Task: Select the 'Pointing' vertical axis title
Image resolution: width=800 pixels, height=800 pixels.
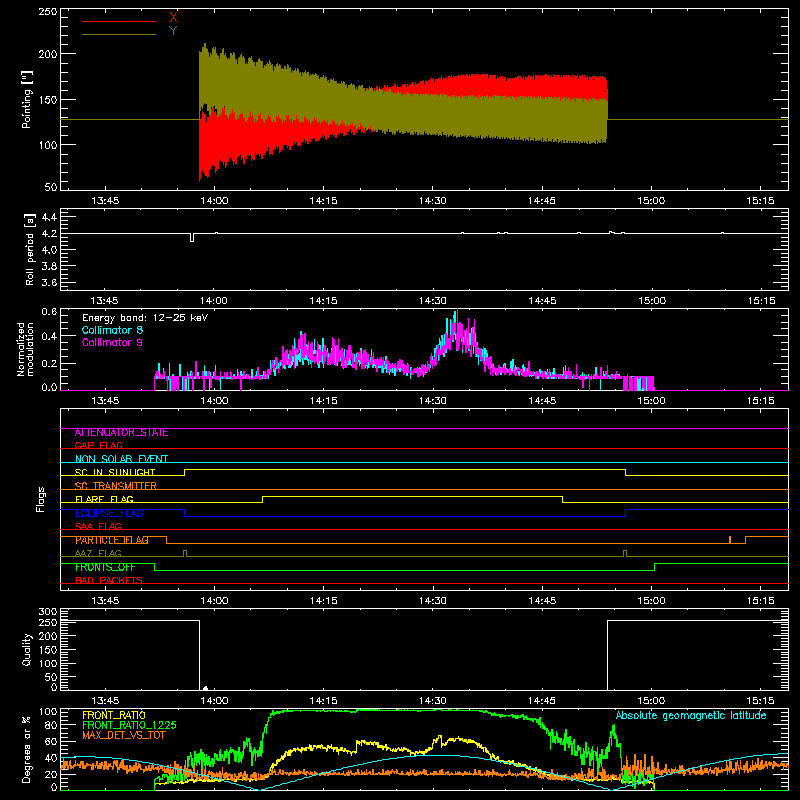Action: coord(27,99)
